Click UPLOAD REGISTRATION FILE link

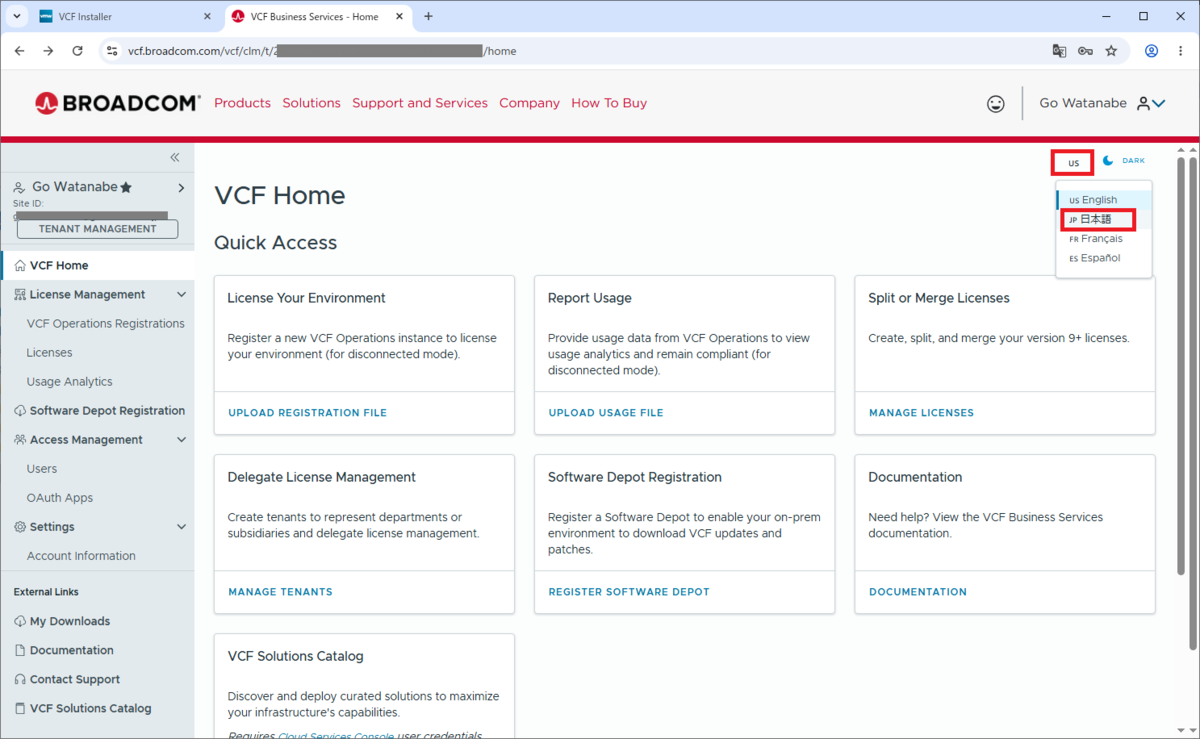307,413
